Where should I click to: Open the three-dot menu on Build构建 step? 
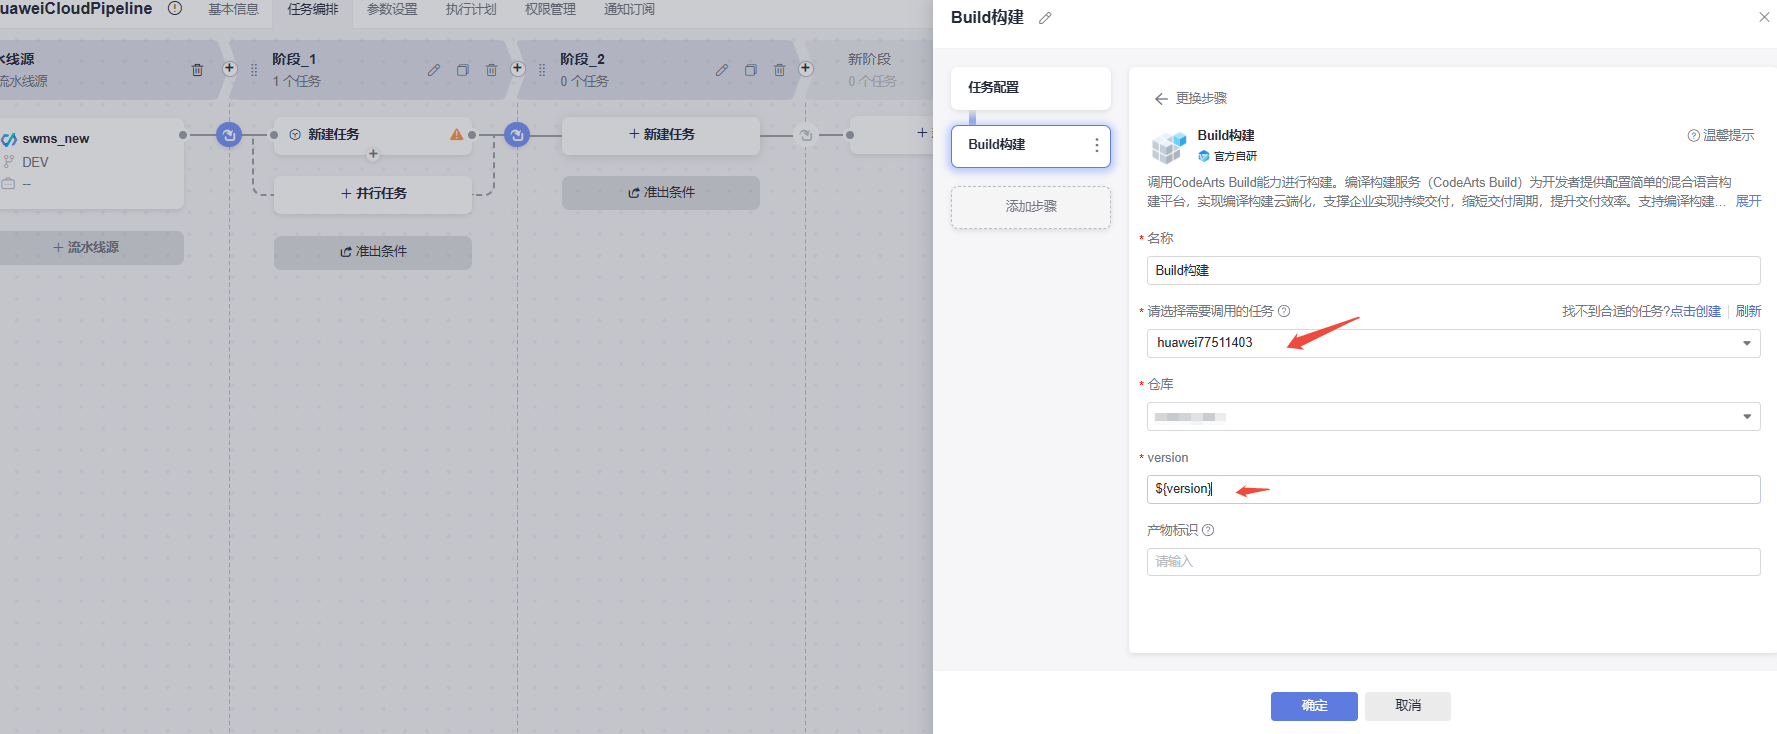coord(1097,145)
